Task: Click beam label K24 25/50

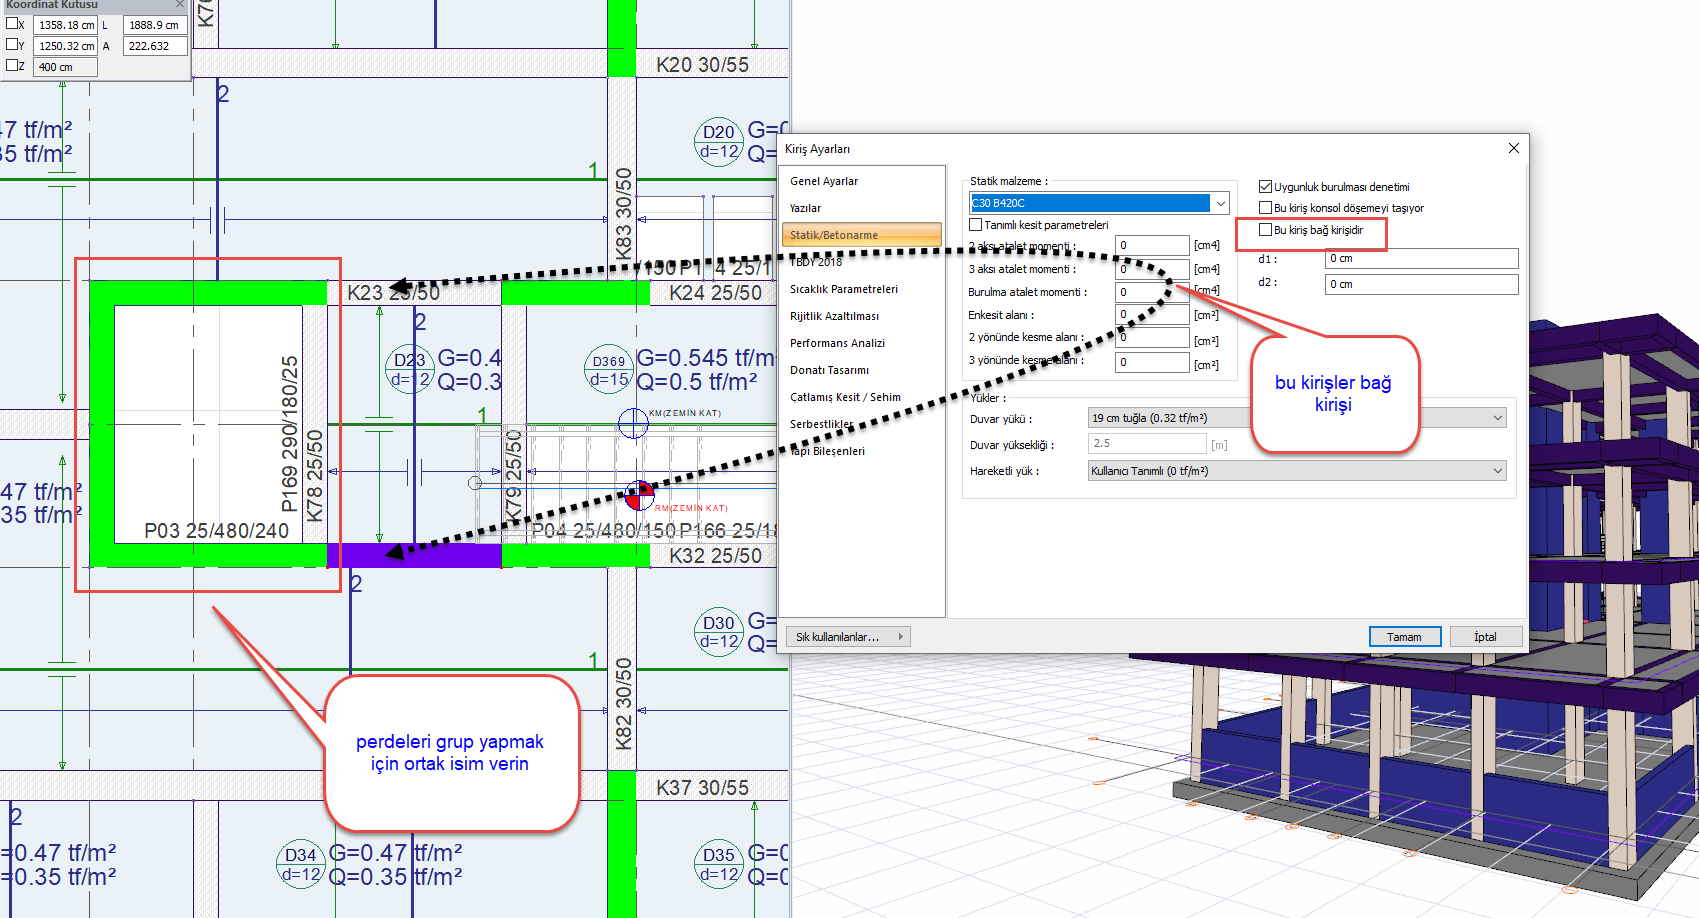Action: pyautogui.click(x=715, y=293)
